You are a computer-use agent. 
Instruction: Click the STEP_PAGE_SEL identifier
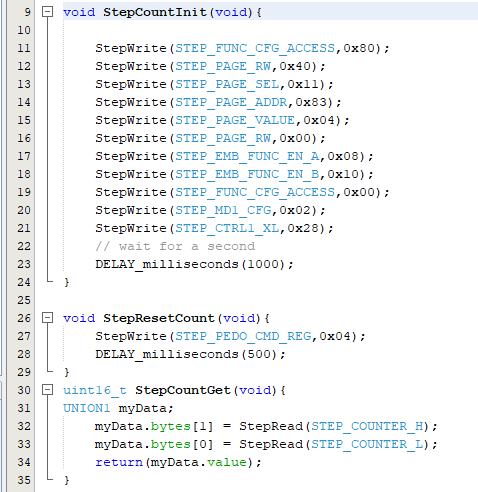227,84
